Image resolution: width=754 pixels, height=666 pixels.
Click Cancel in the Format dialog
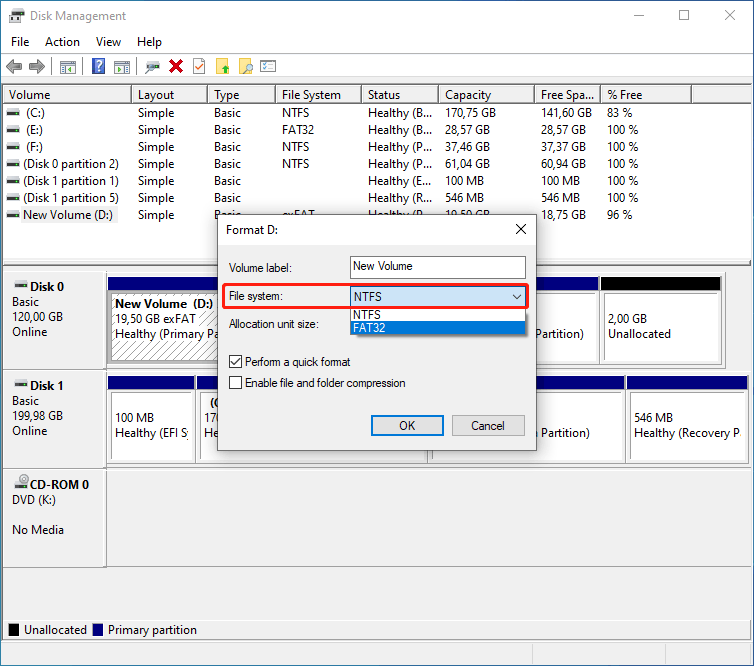(488, 426)
